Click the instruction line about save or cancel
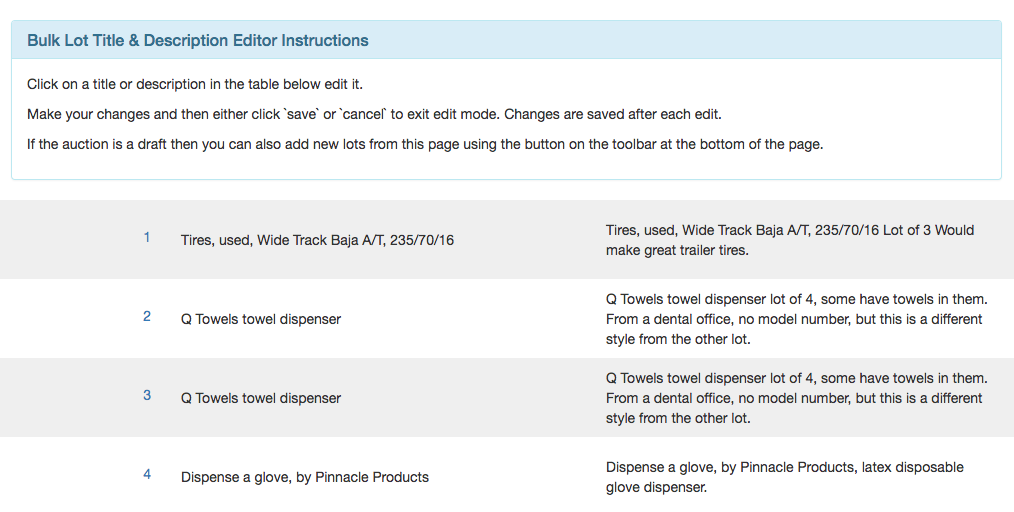Image resolution: width=1014 pixels, height=512 pixels. tap(374, 114)
